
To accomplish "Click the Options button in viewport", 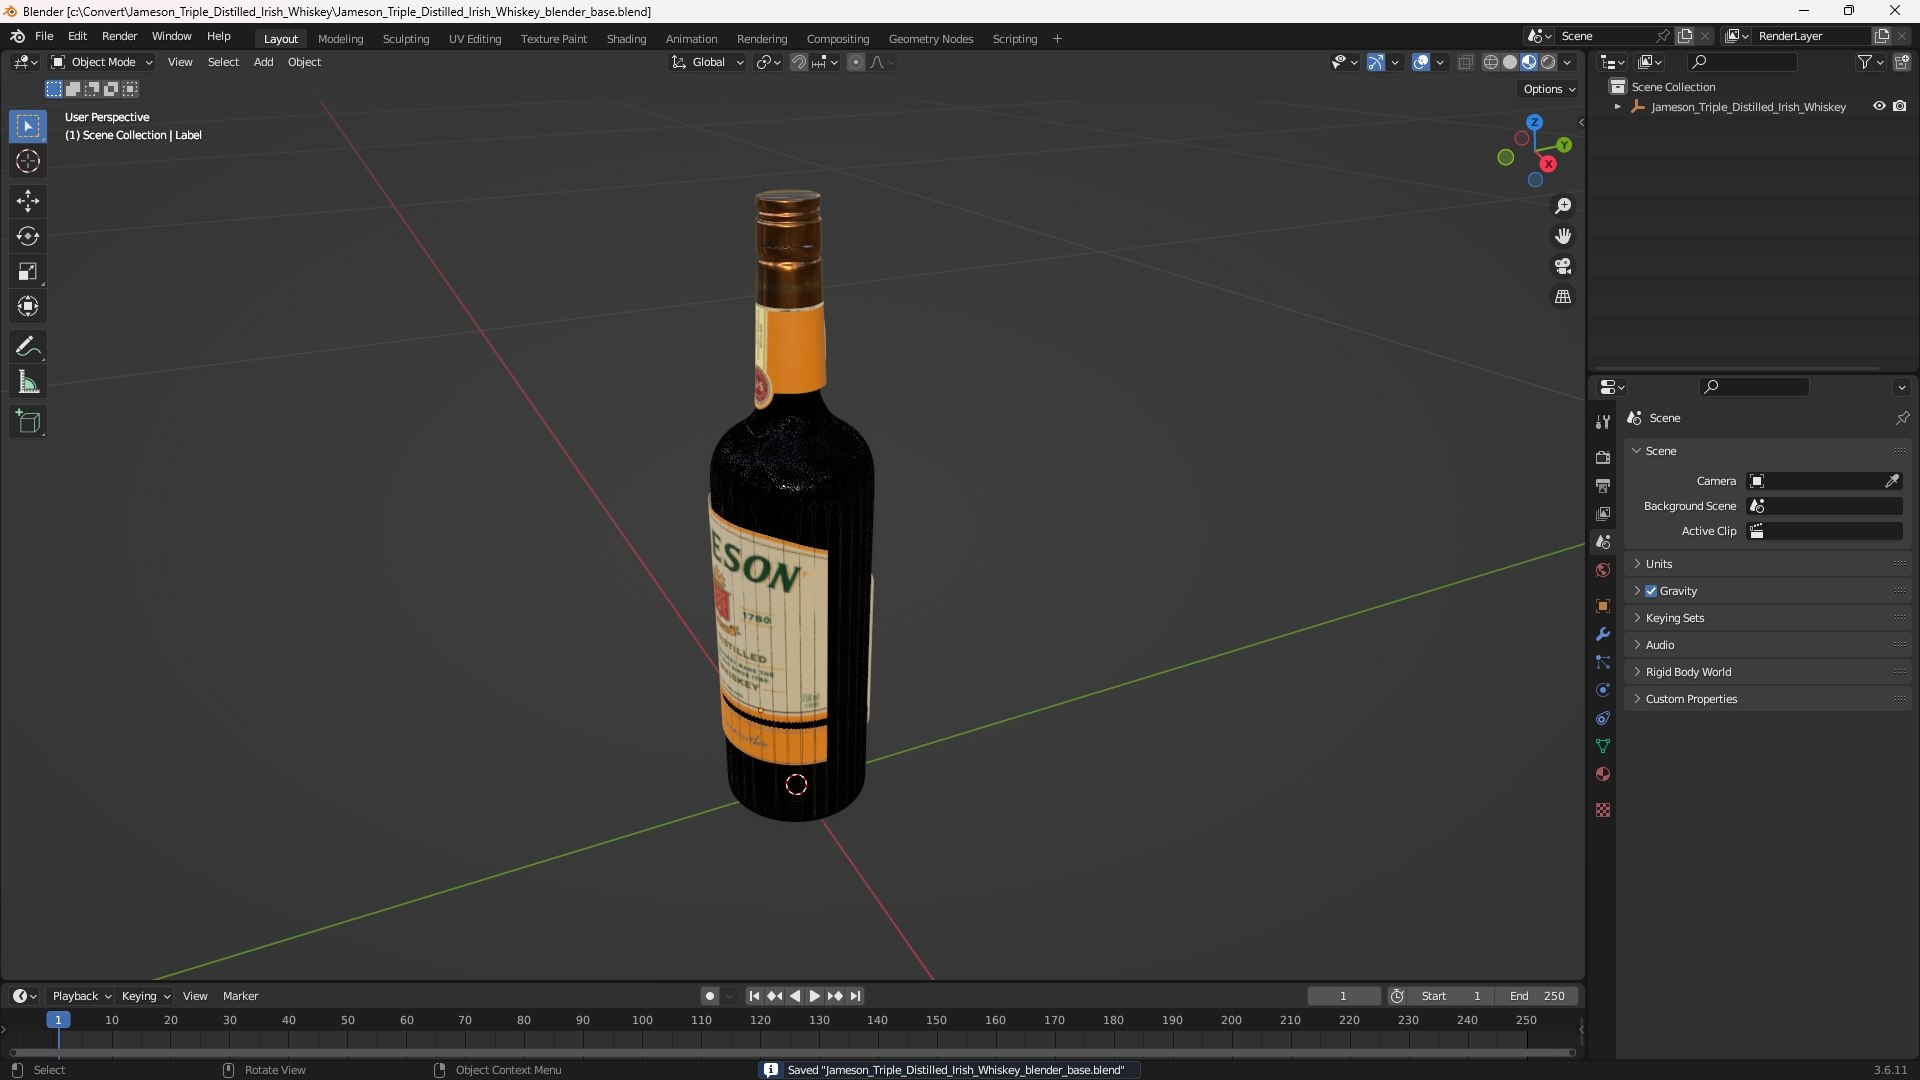I will coord(1549,89).
